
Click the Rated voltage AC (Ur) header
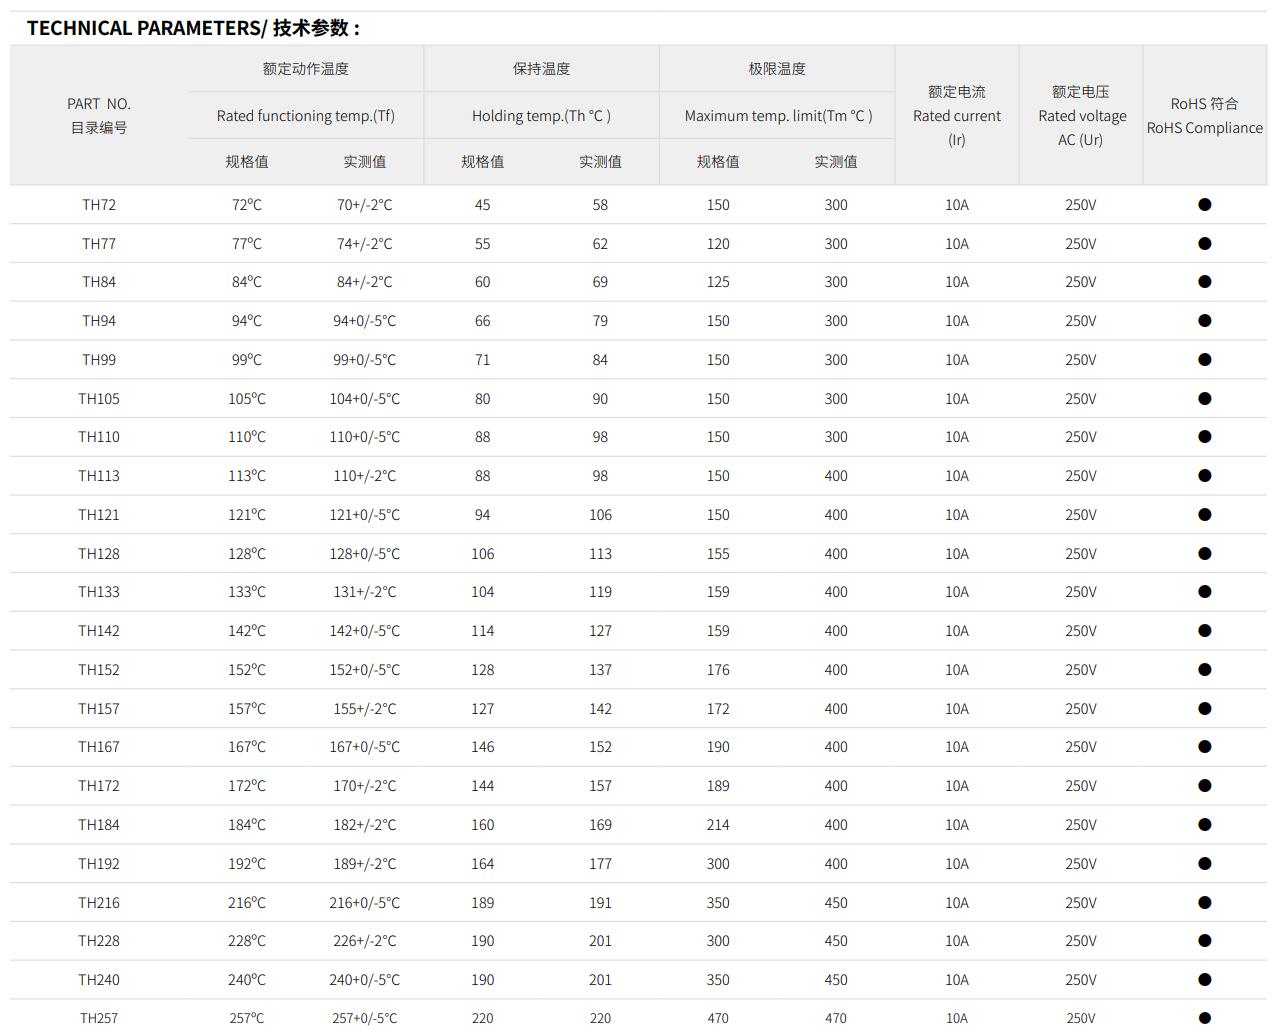coord(1081,116)
